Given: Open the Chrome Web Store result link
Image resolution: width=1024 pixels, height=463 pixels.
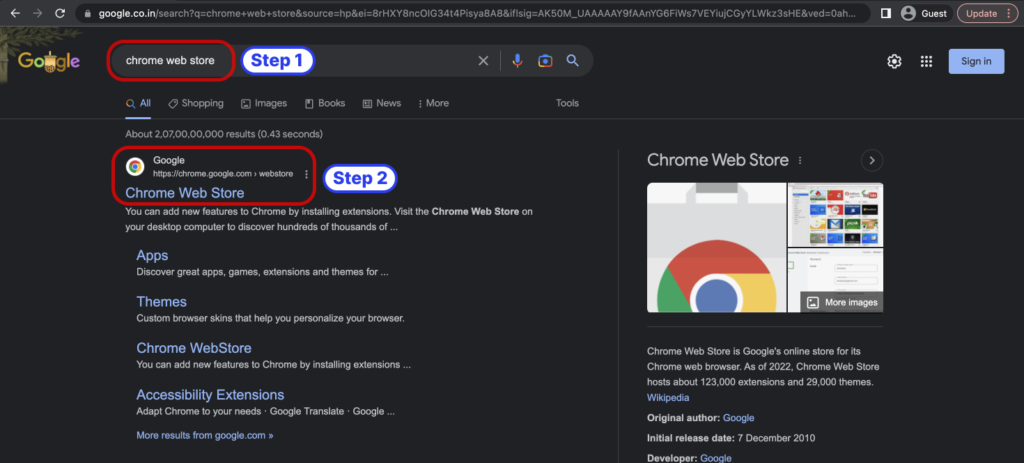Looking at the screenshot, I should click(185, 193).
